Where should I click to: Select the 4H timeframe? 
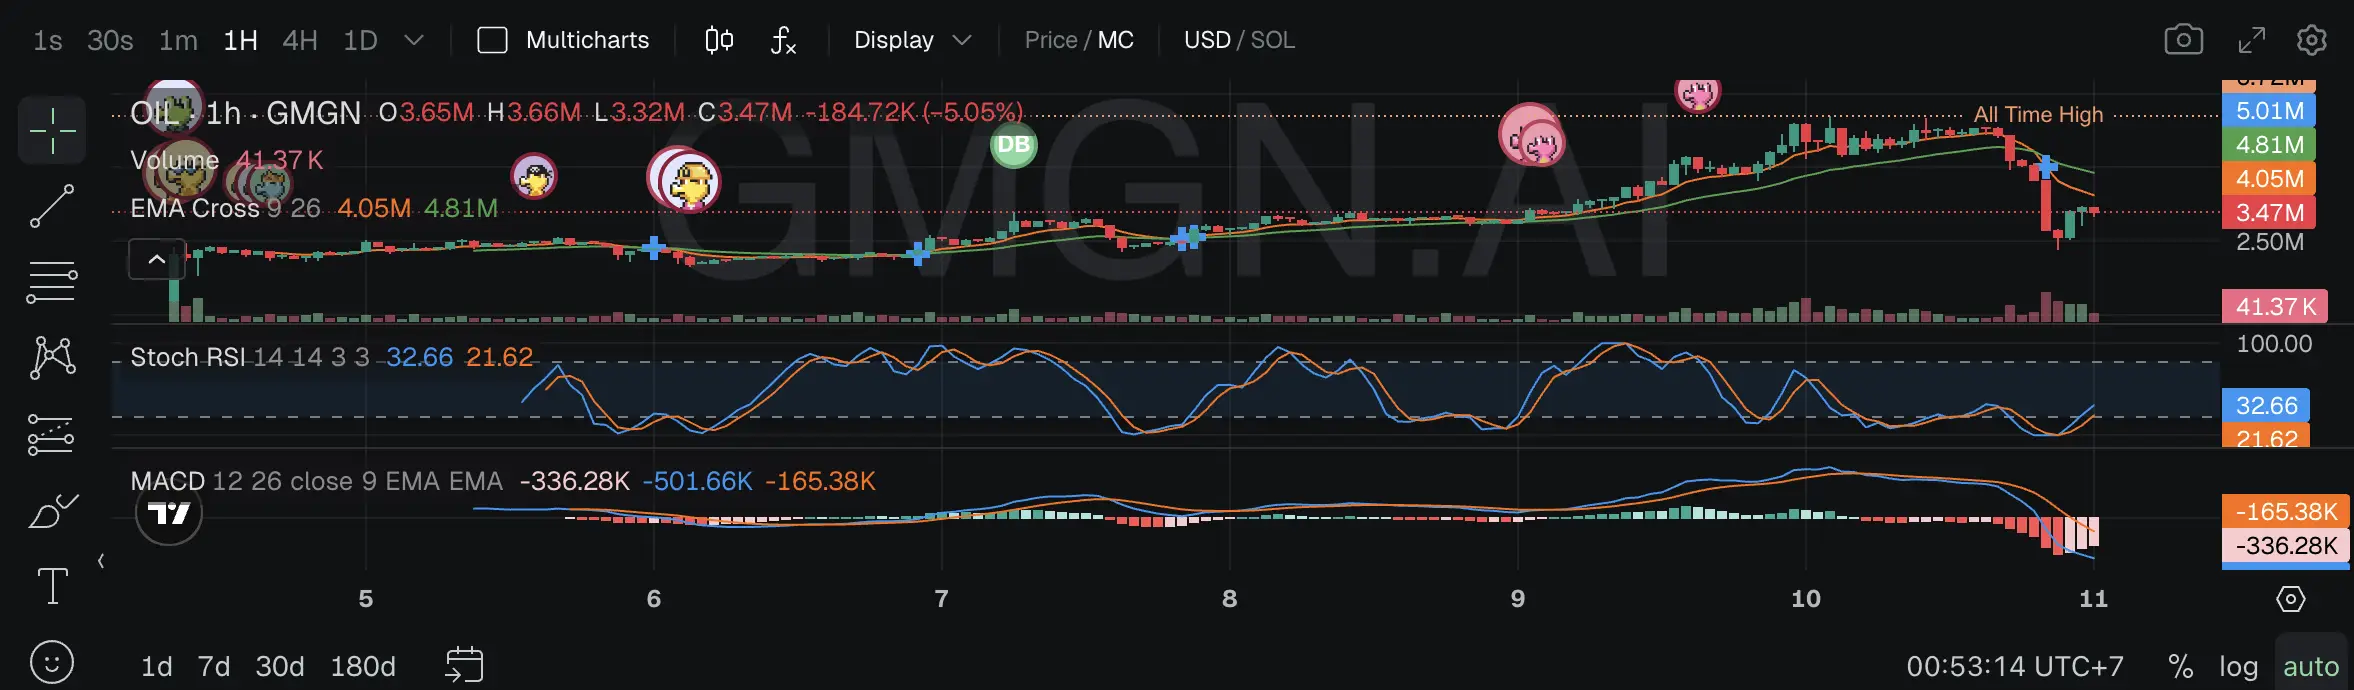pyautogui.click(x=300, y=40)
